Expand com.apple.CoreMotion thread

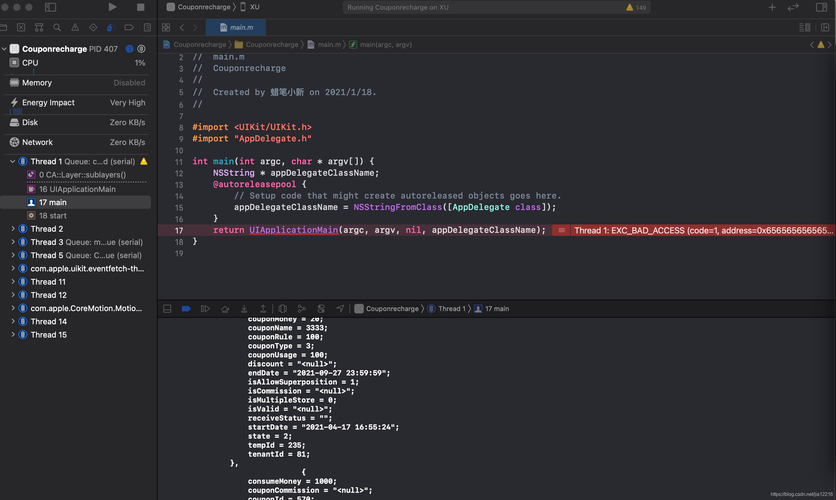pyautogui.click(x=13, y=308)
